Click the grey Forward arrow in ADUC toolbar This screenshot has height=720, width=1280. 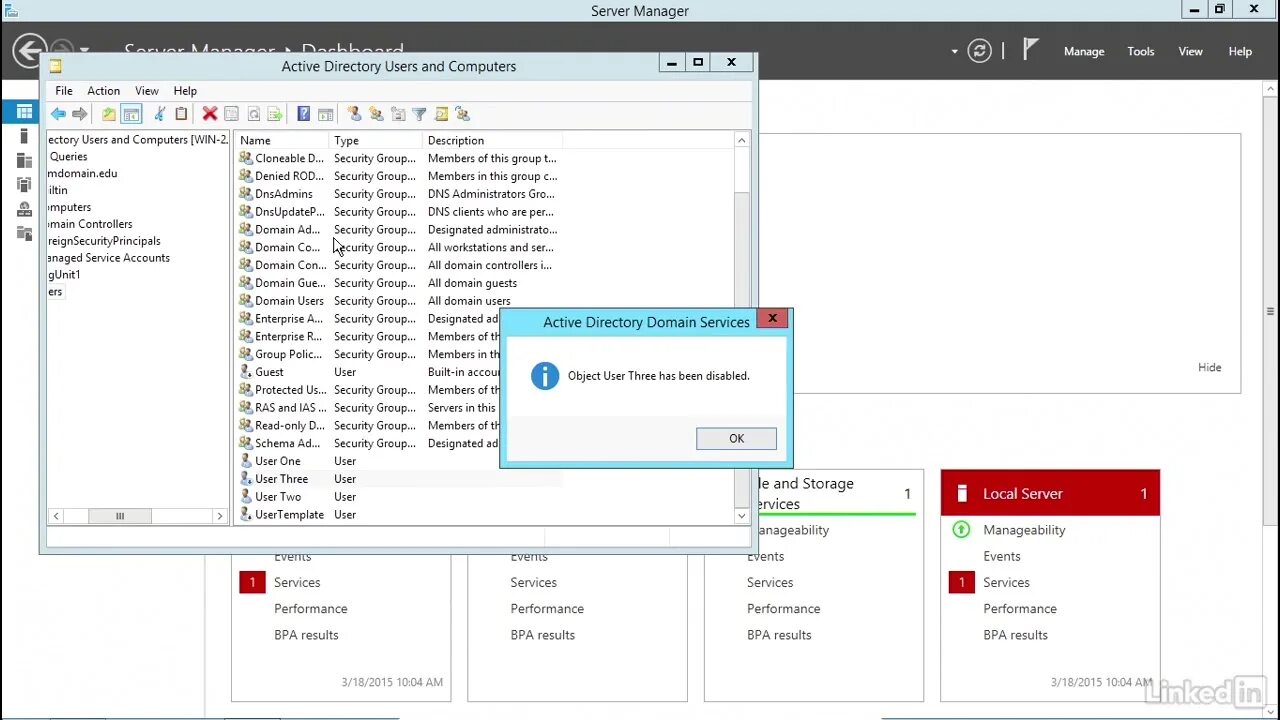[x=80, y=114]
